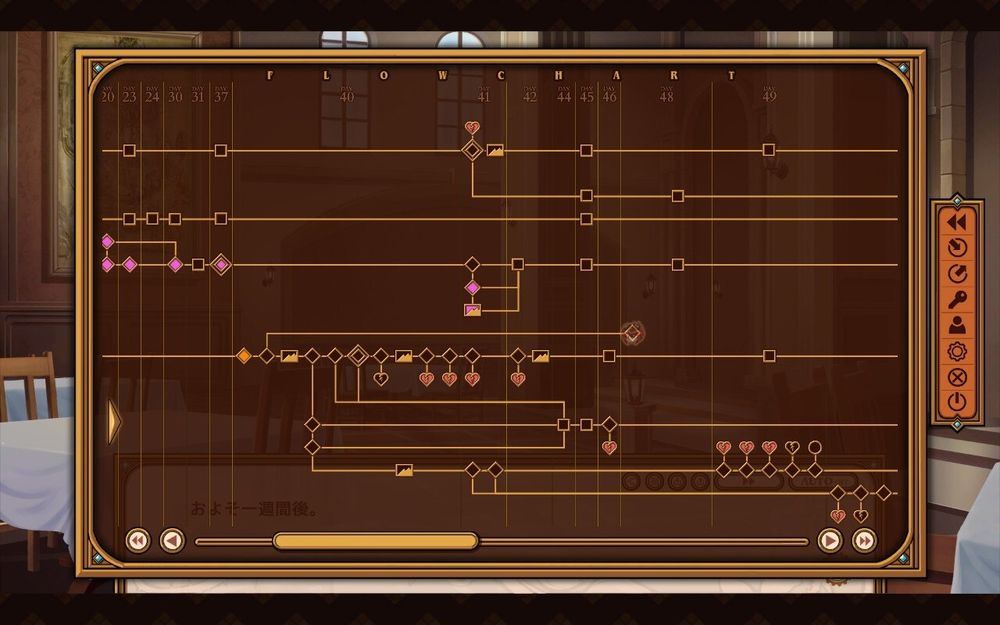The image size is (1000, 625).
Task: Select the square node under Day 24
Action: tap(152, 219)
